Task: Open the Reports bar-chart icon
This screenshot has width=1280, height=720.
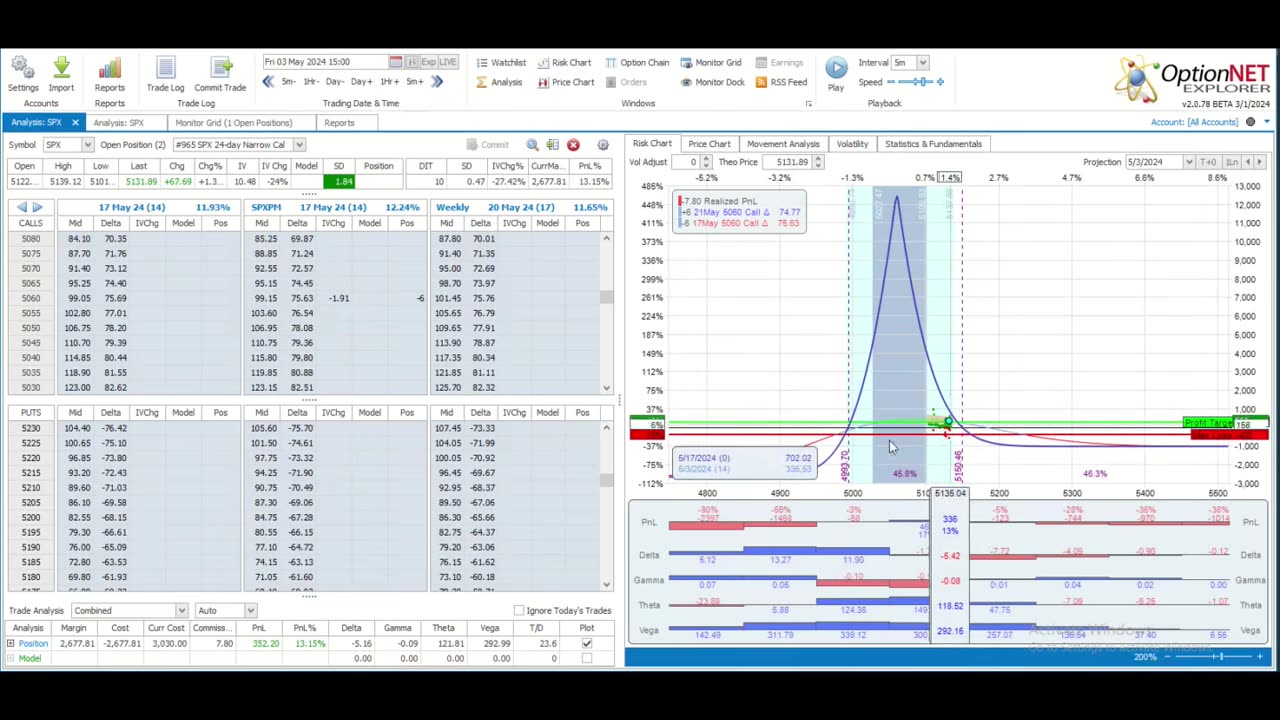Action: pos(110,68)
